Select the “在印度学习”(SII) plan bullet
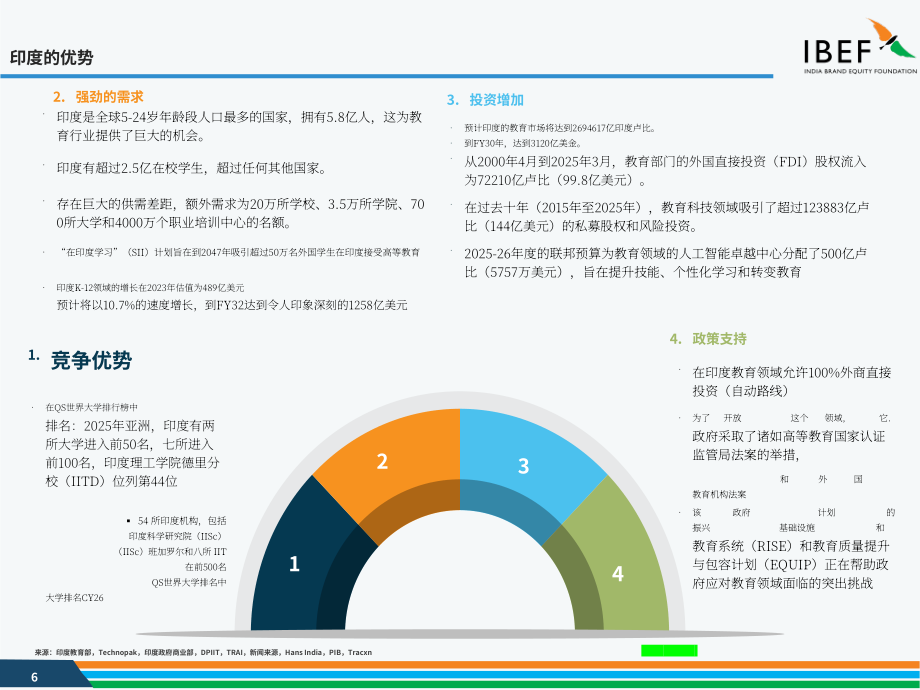 [x=240, y=252]
